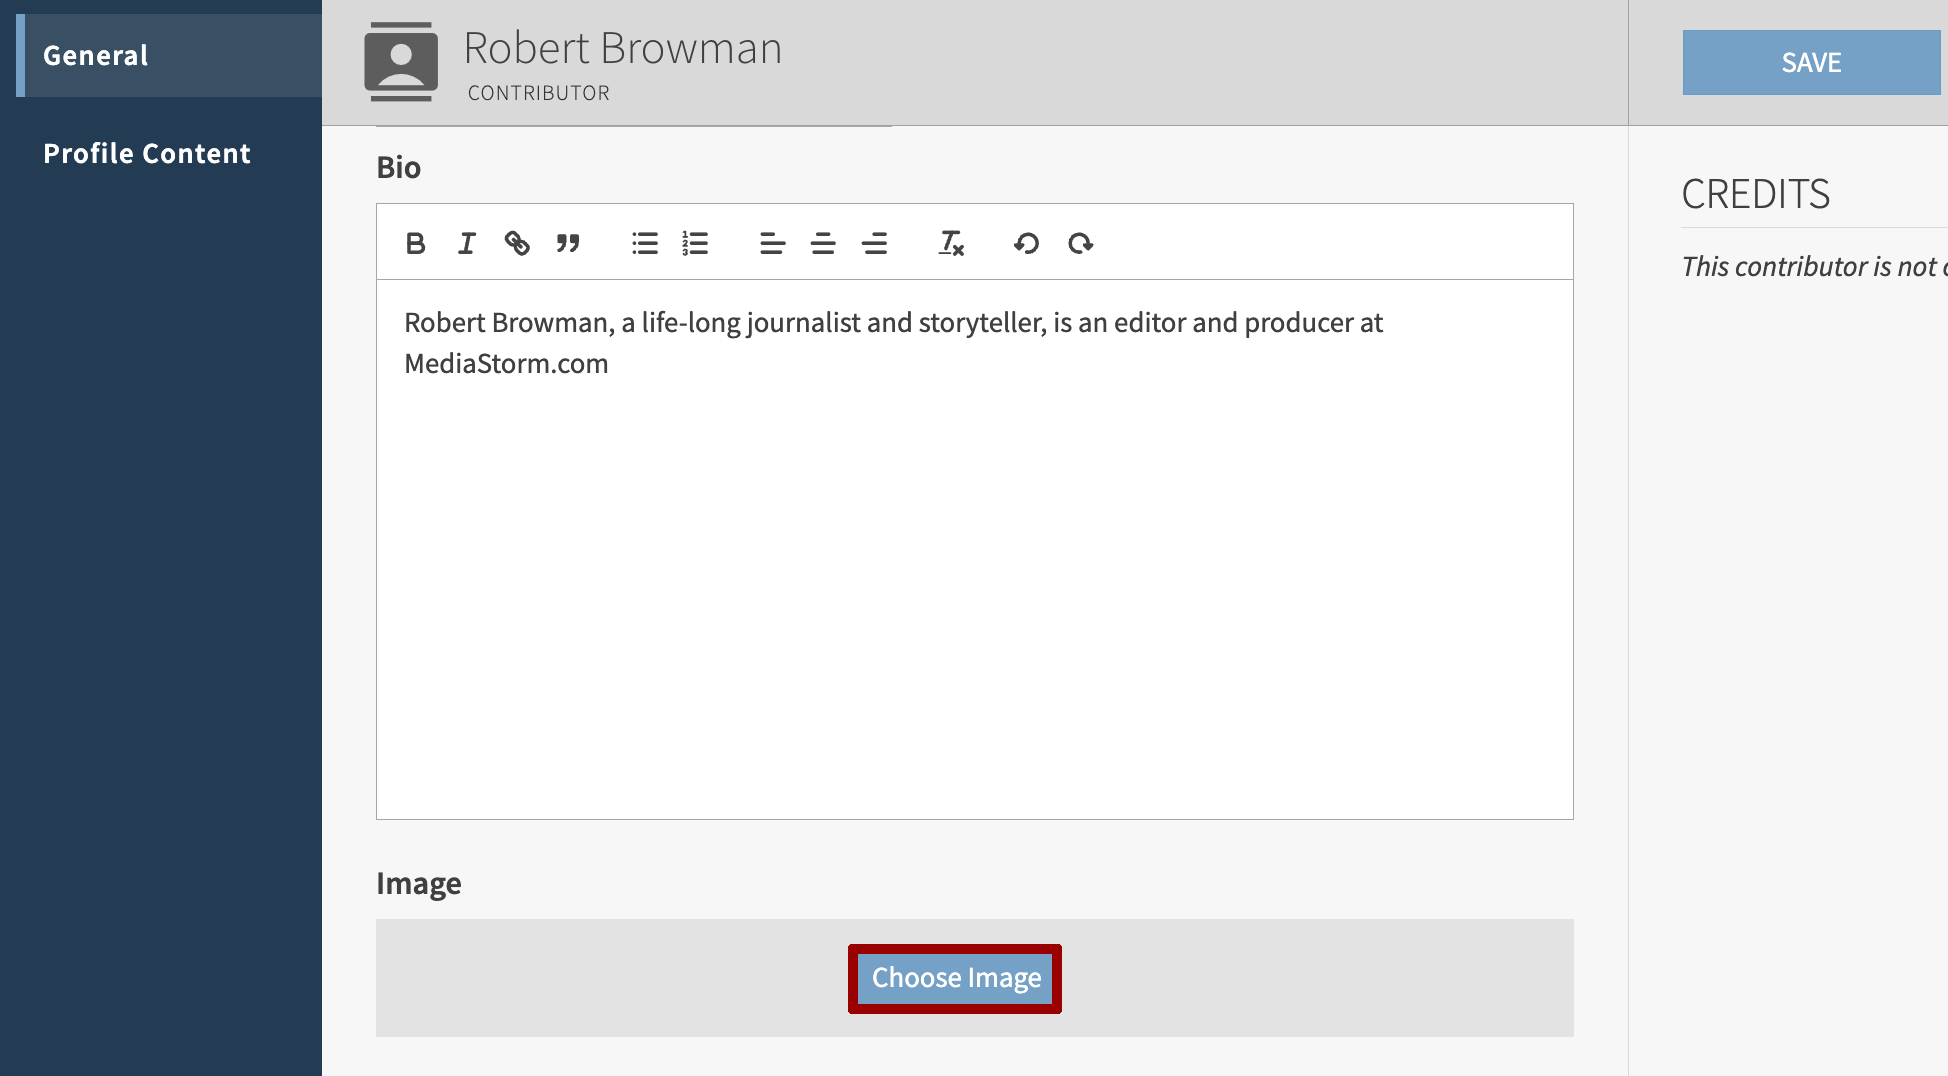Click the Choose Image button
This screenshot has height=1076, width=1948.
[955, 978]
